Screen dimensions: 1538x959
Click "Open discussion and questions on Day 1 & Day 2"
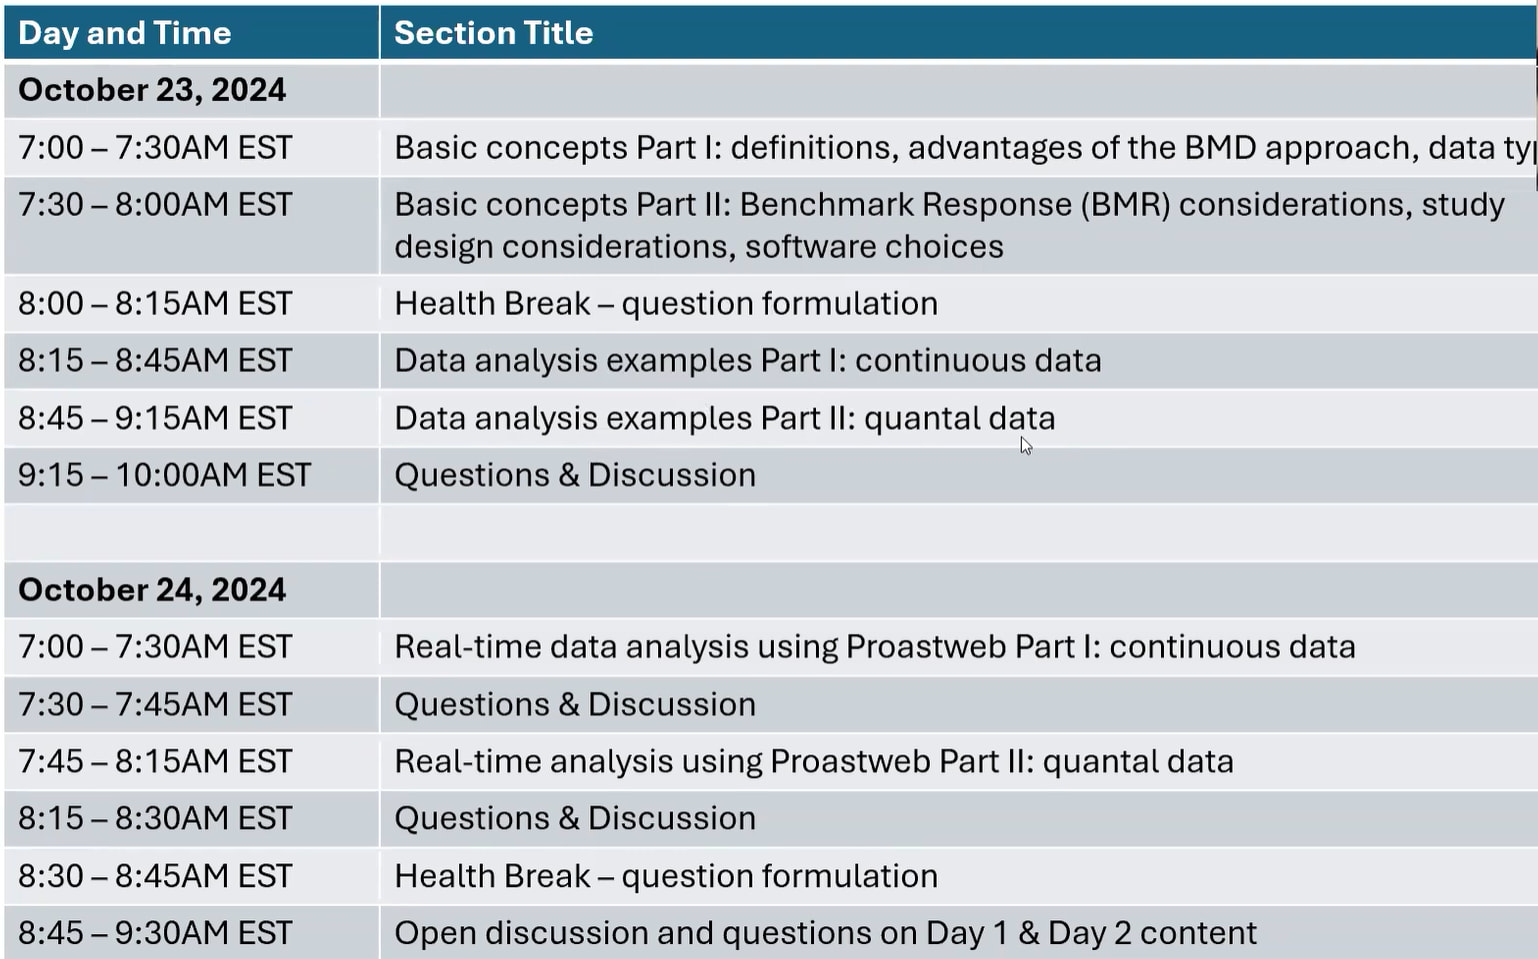pyautogui.click(x=824, y=933)
